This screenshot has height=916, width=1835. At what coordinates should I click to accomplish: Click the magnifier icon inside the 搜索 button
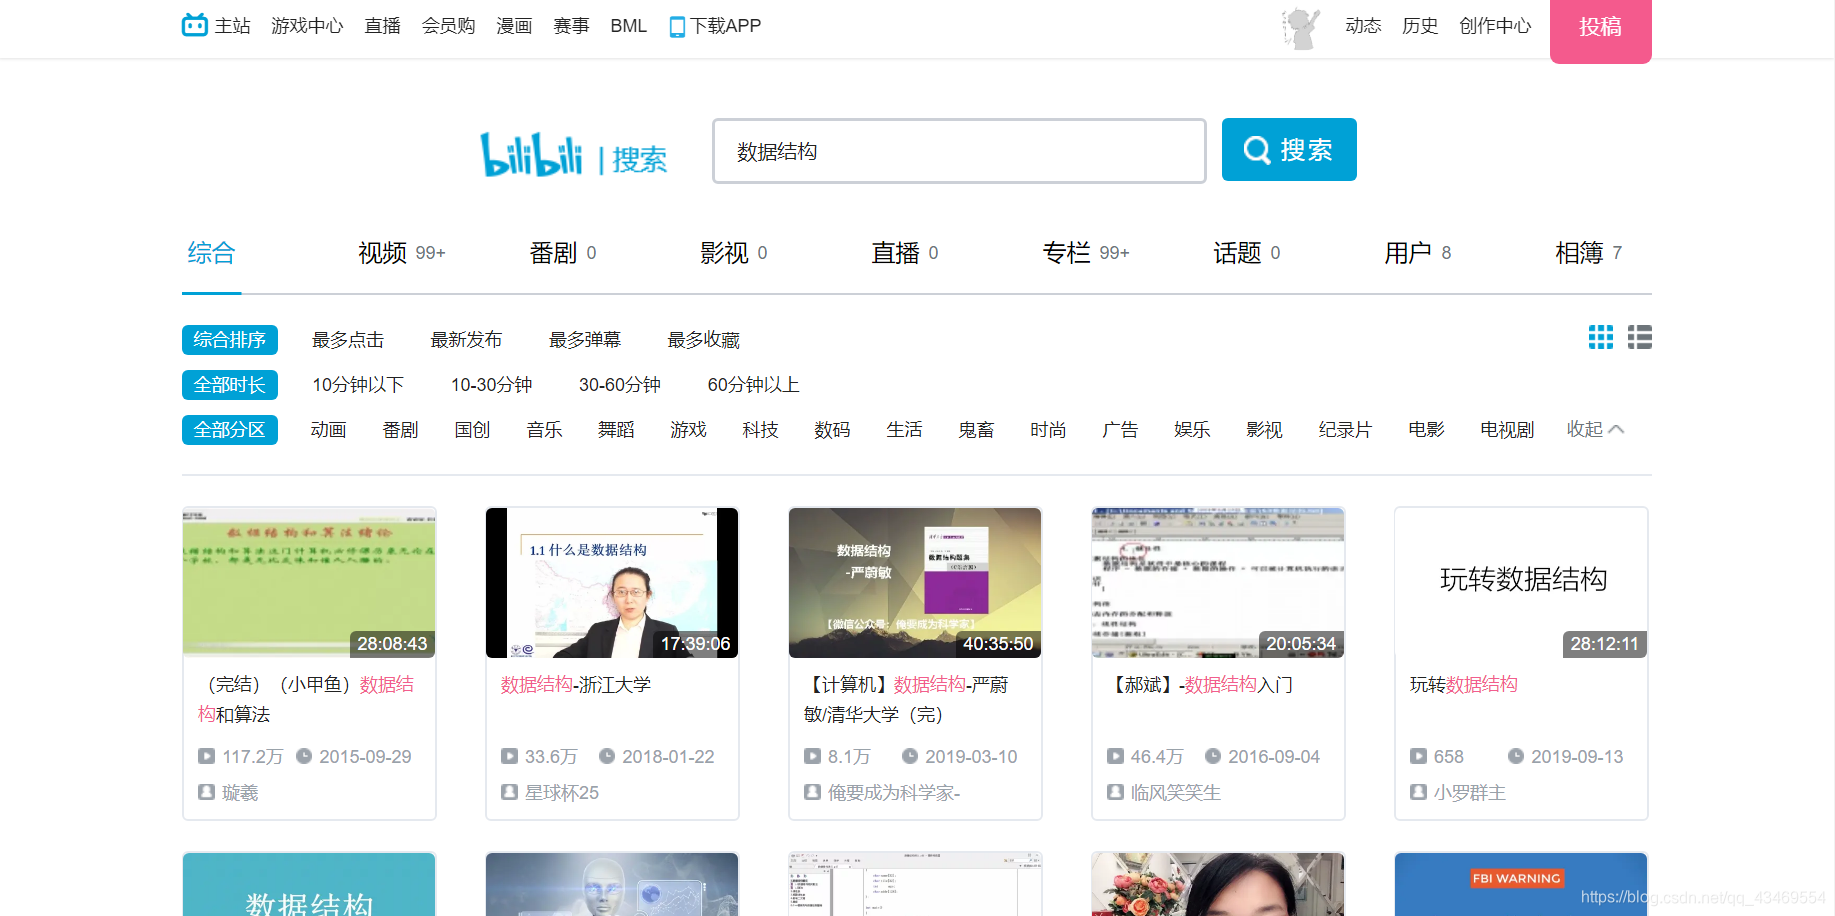click(x=1257, y=149)
